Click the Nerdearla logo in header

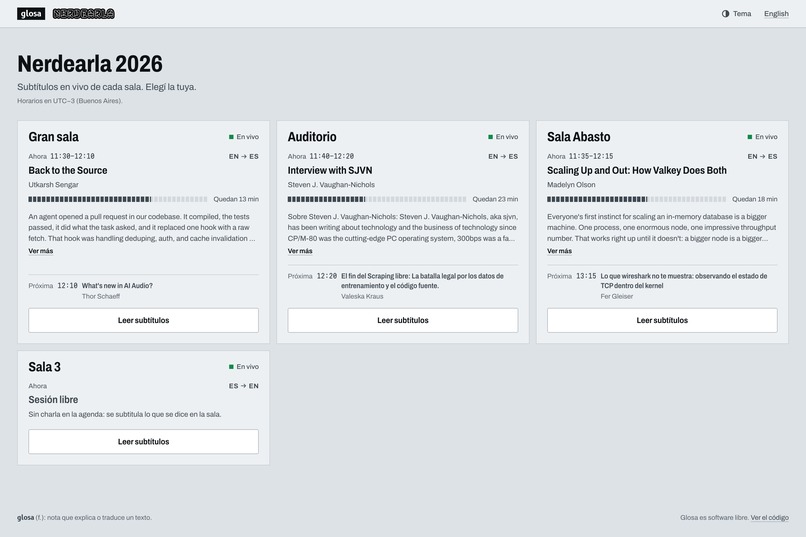coord(84,14)
